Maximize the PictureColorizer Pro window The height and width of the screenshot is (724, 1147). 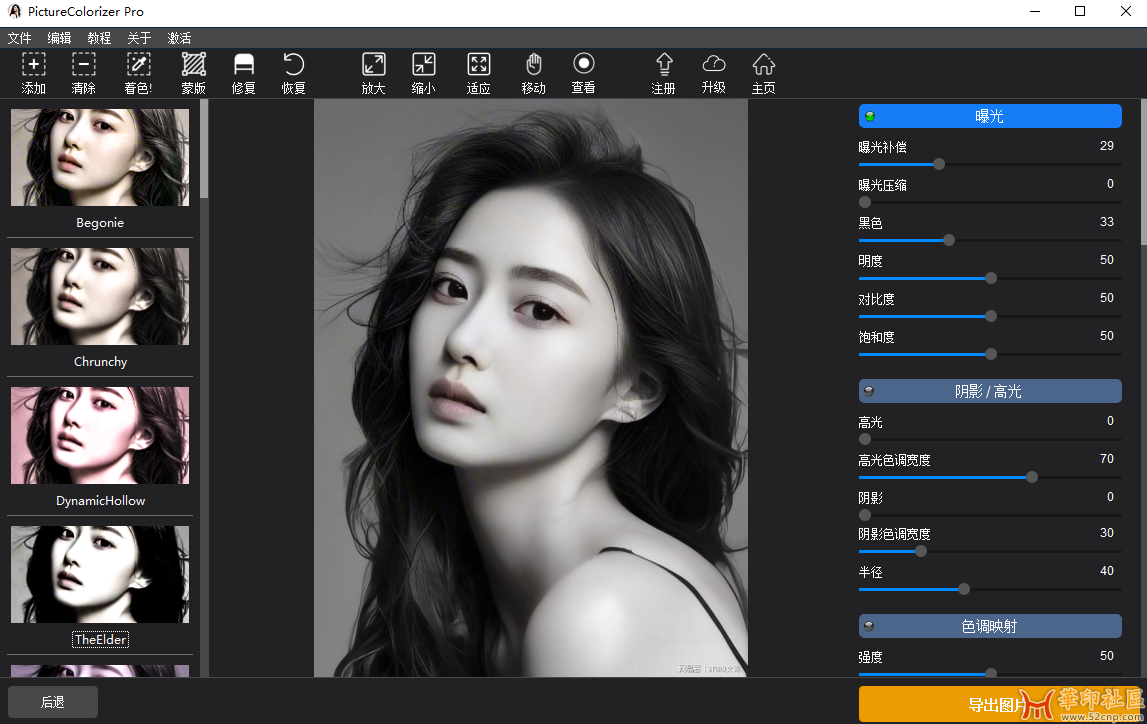click(1080, 11)
